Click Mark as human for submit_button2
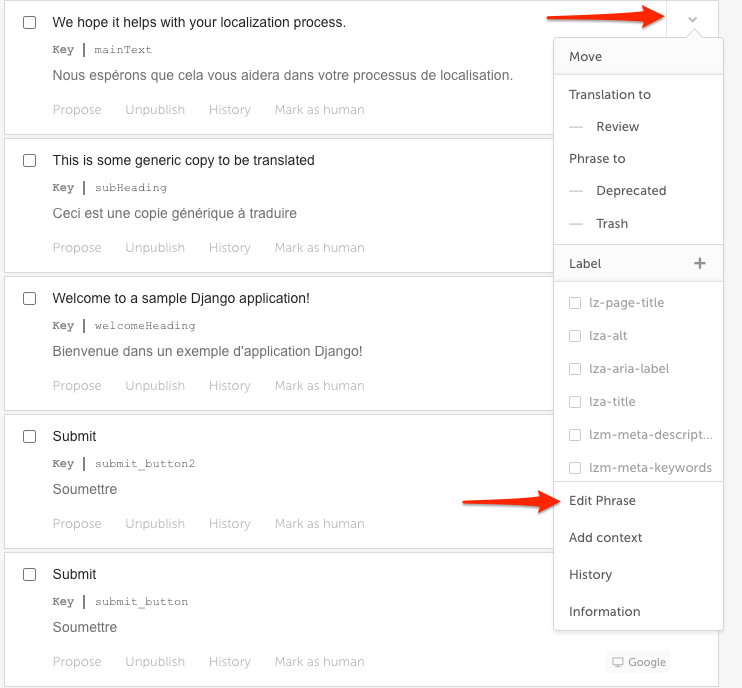This screenshot has width=742, height=688. pos(319,524)
